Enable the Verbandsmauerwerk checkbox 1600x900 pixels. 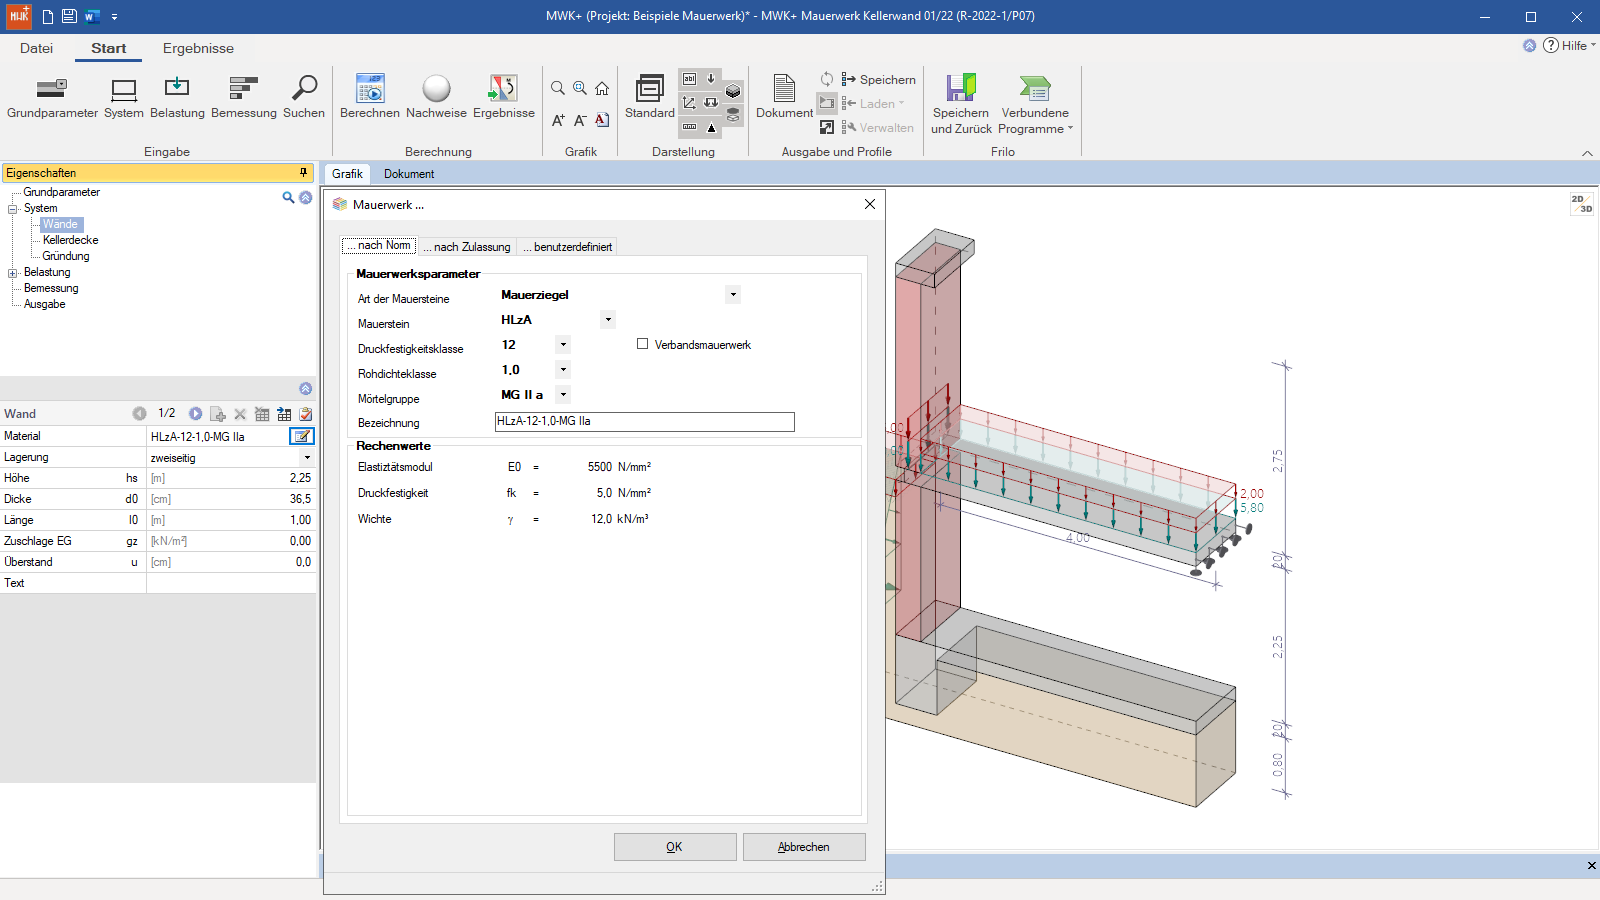[x=643, y=344]
